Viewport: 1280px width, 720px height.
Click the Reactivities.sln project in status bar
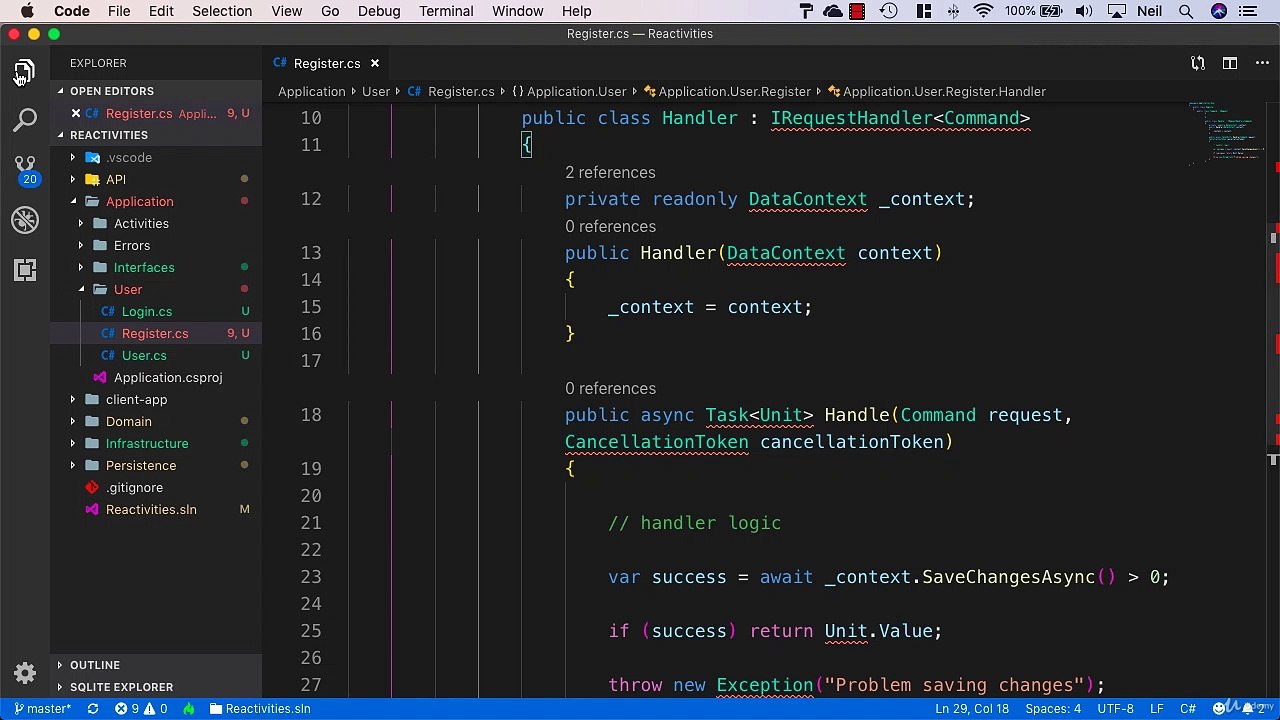click(x=260, y=708)
